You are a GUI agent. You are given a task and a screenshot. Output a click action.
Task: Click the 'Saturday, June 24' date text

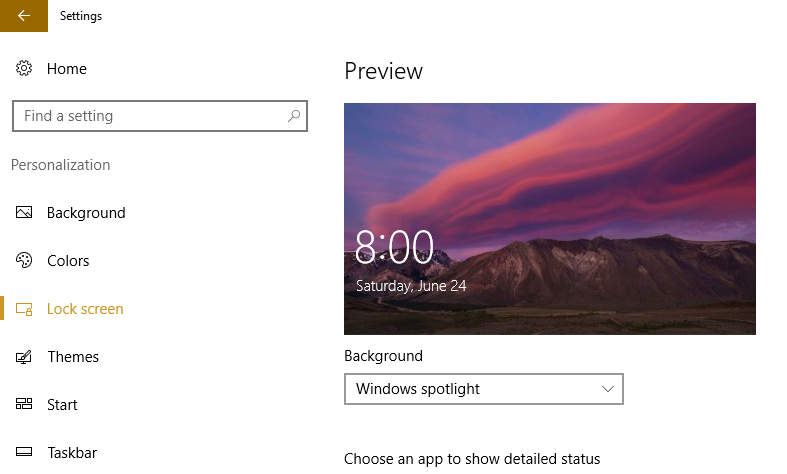tap(411, 286)
